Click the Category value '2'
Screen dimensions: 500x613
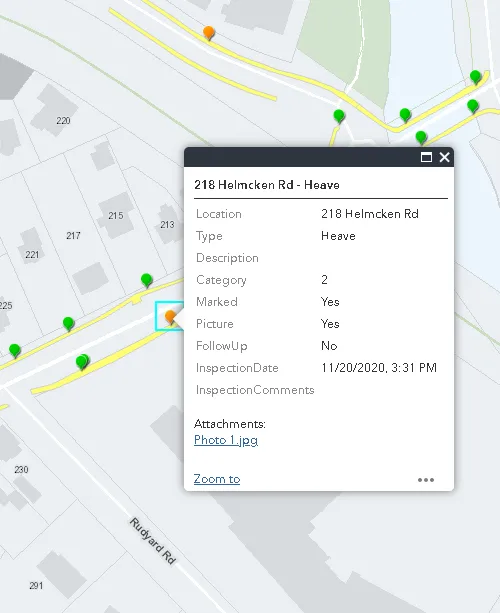click(x=324, y=280)
